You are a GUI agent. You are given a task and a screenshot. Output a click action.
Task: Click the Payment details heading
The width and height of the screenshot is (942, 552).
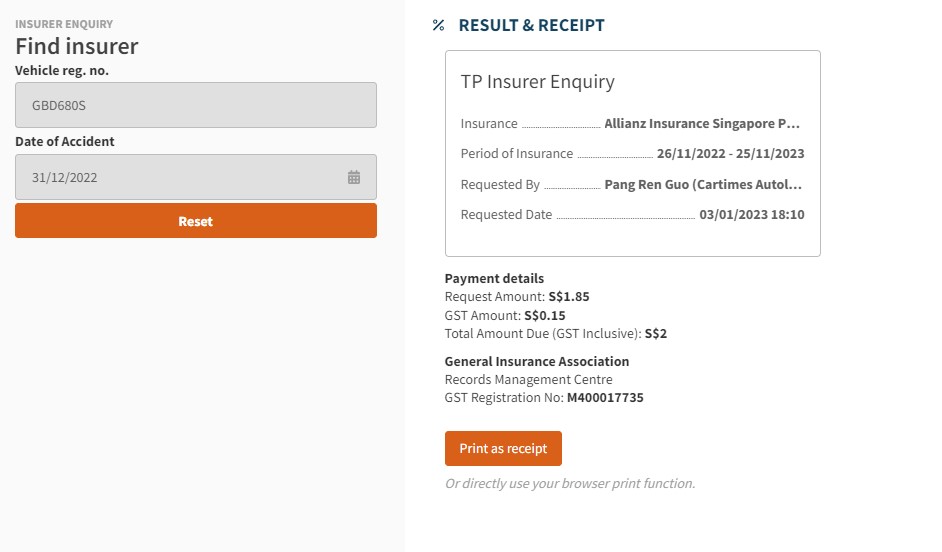494,279
